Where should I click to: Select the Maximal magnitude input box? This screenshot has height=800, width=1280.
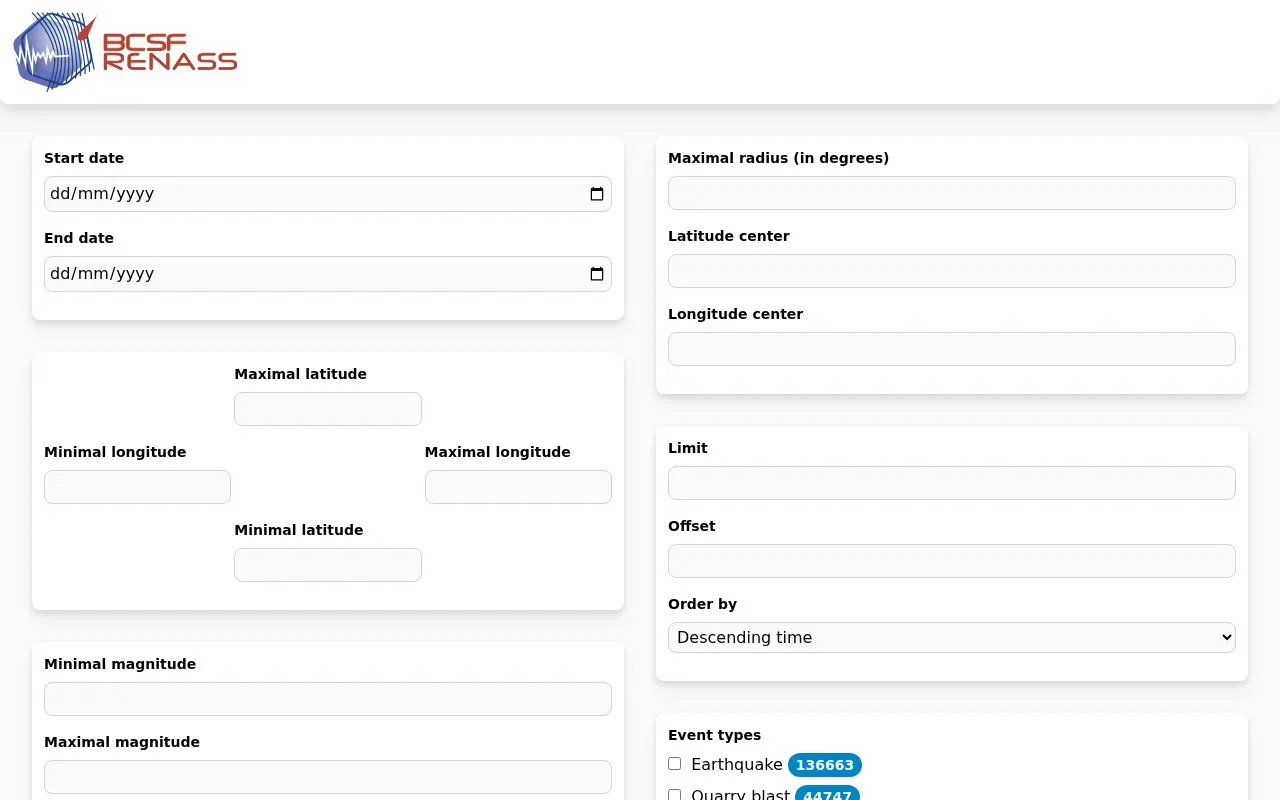click(328, 777)
